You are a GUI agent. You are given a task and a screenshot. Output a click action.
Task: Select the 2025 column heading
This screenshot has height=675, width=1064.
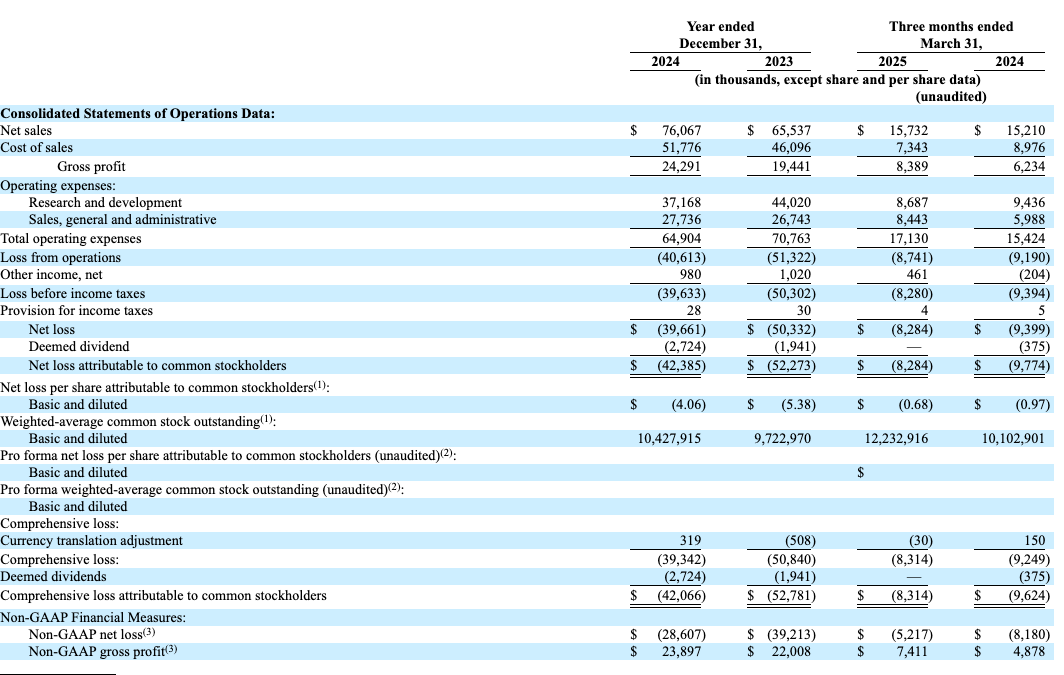892,61
